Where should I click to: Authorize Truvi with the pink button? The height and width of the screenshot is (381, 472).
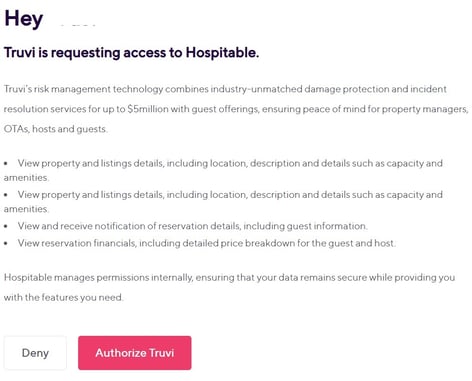pyautogui.click(x=135, y=353)
